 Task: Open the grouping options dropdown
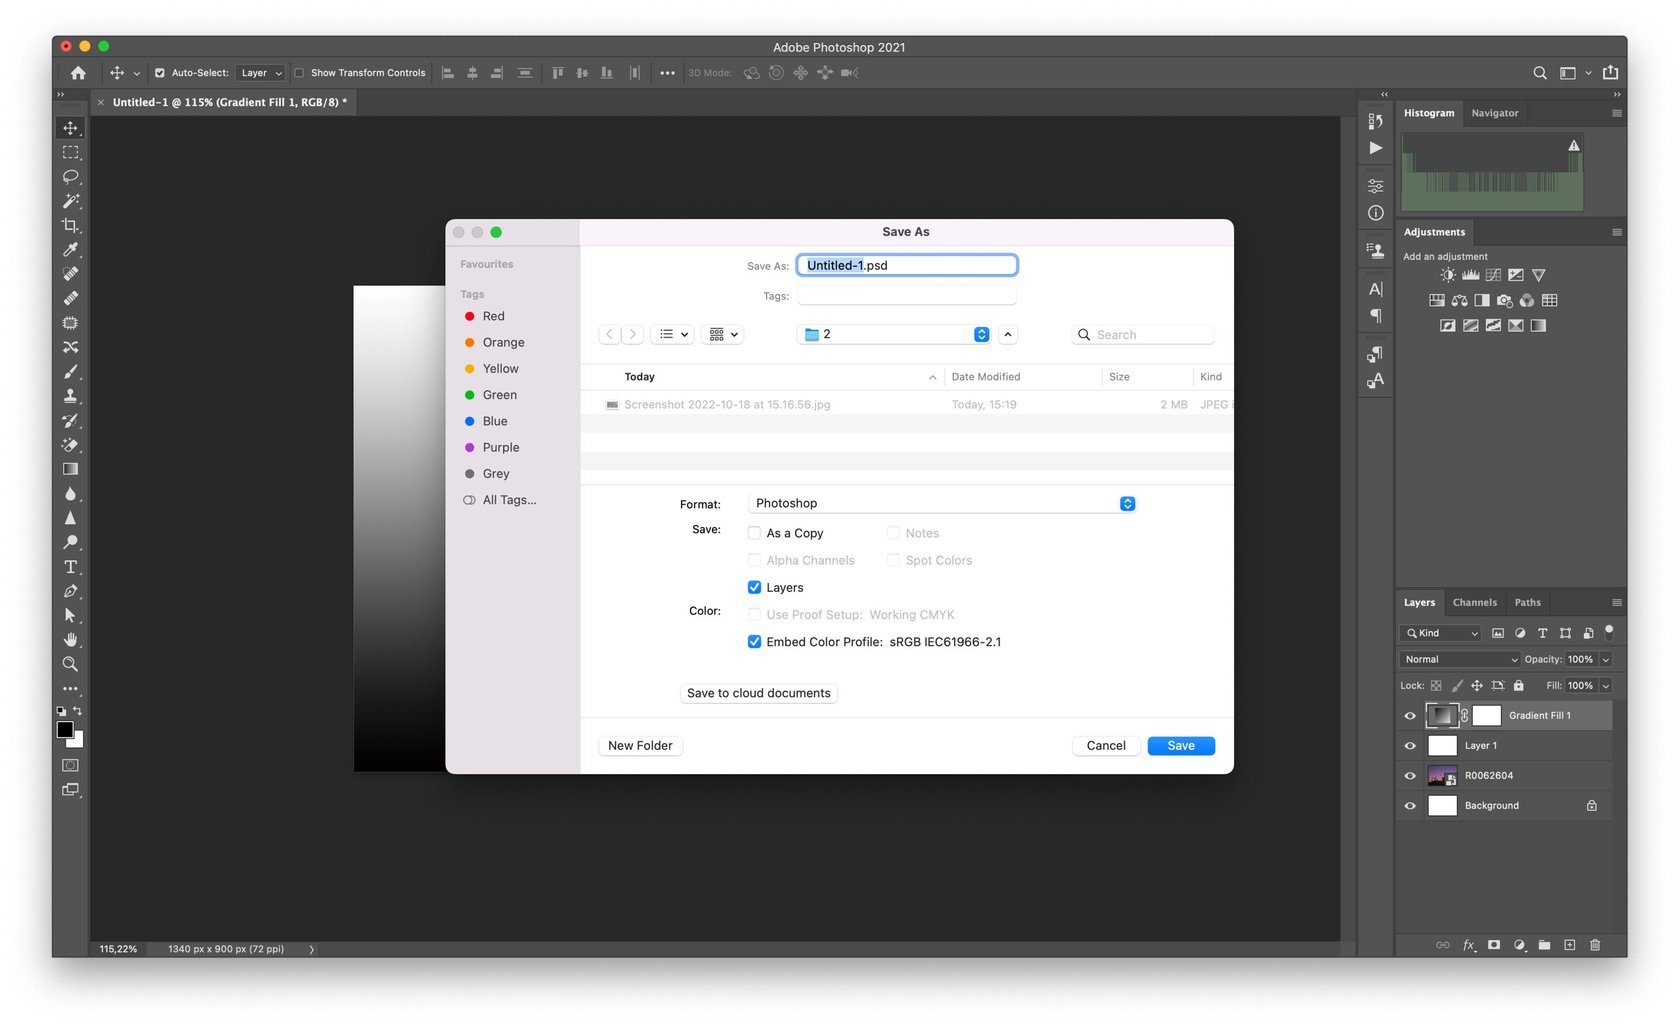point(723,335)
